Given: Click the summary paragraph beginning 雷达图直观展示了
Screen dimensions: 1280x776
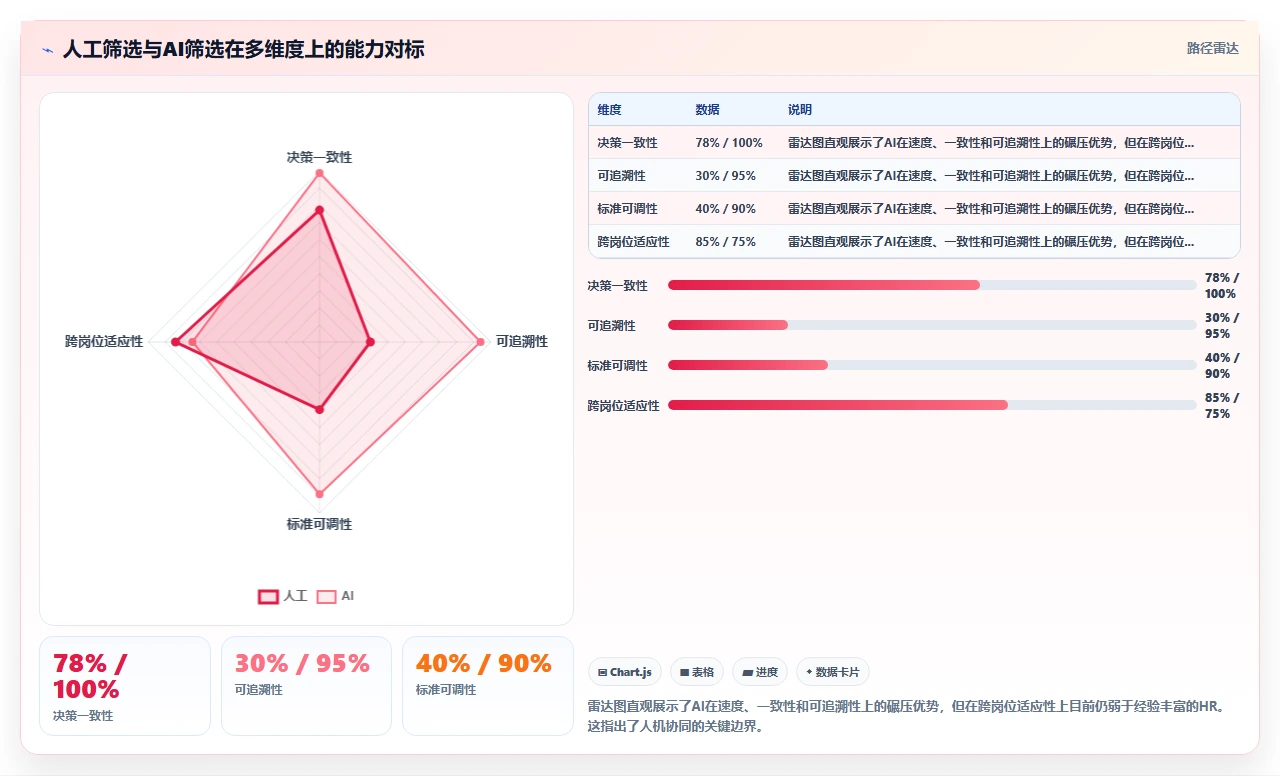Looking at the screenshot, I should pos(907,716).
